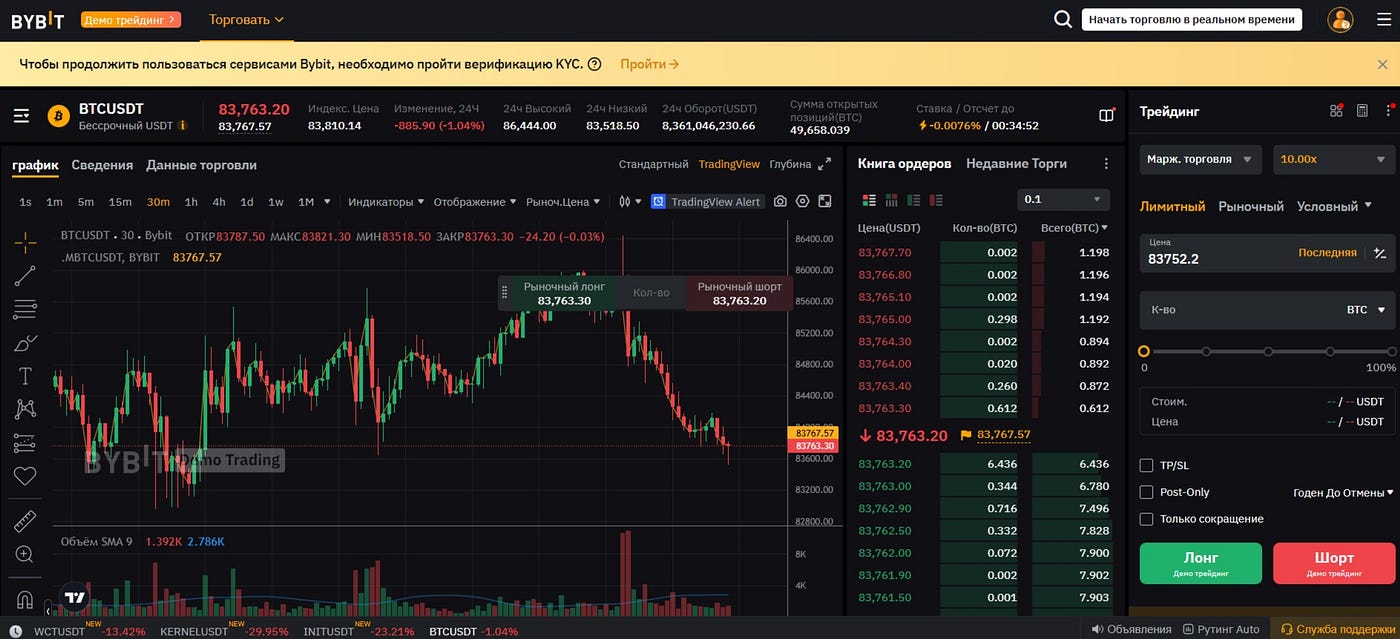
Task: Open the 10.00x leverage dropdown
Action: (x=1334, y=158)
